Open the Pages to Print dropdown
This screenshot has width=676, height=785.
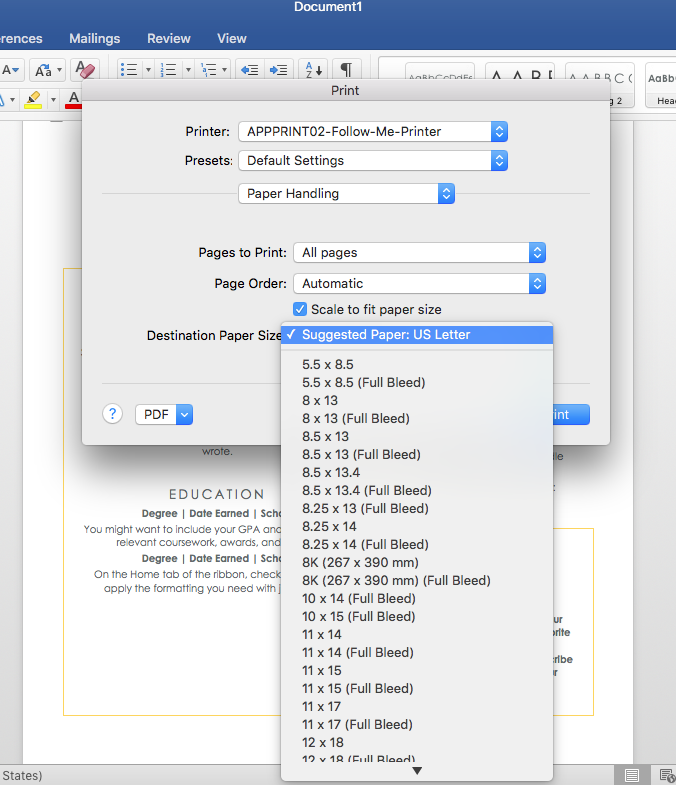coord(420,253)
